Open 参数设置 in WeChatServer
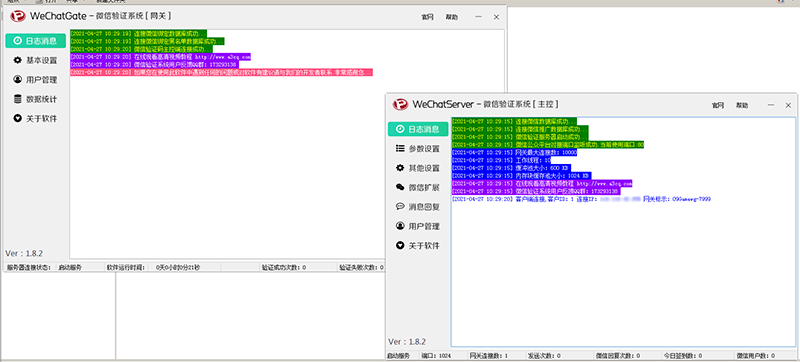This screenshot has width=800, height=362. pos(418,148)
